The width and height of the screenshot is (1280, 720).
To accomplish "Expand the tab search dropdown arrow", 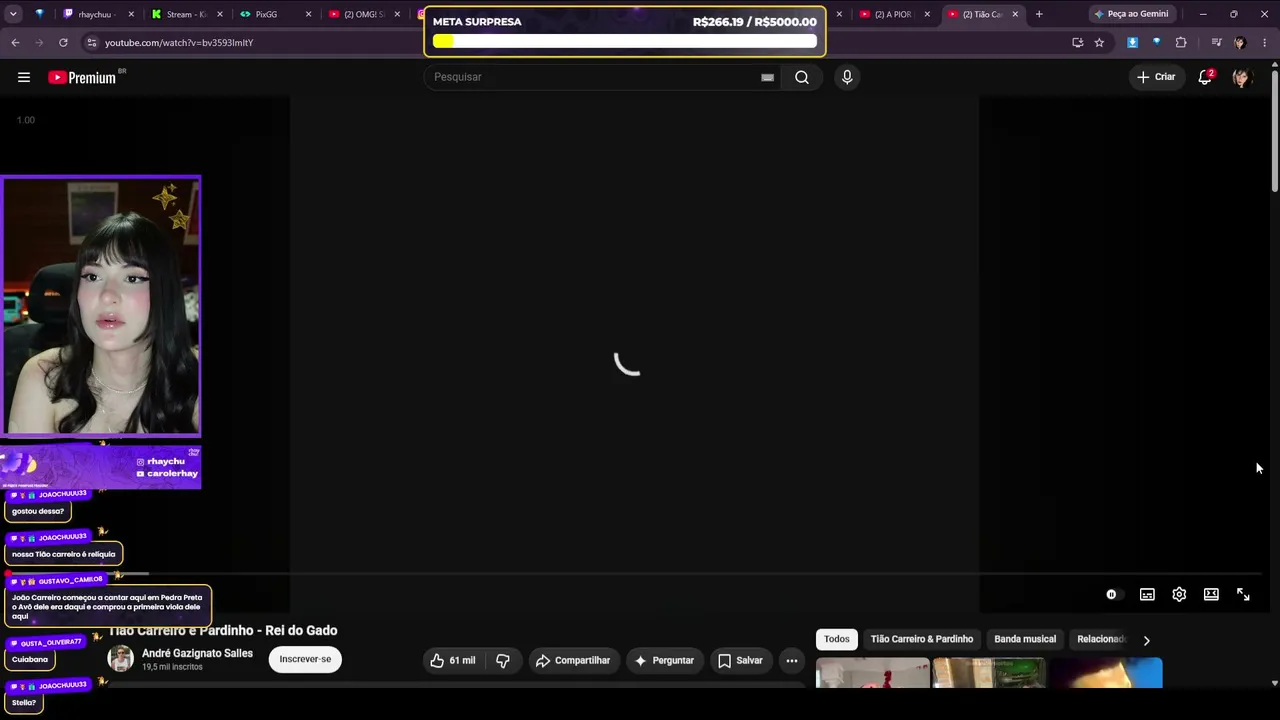I will tap(15, 14).
